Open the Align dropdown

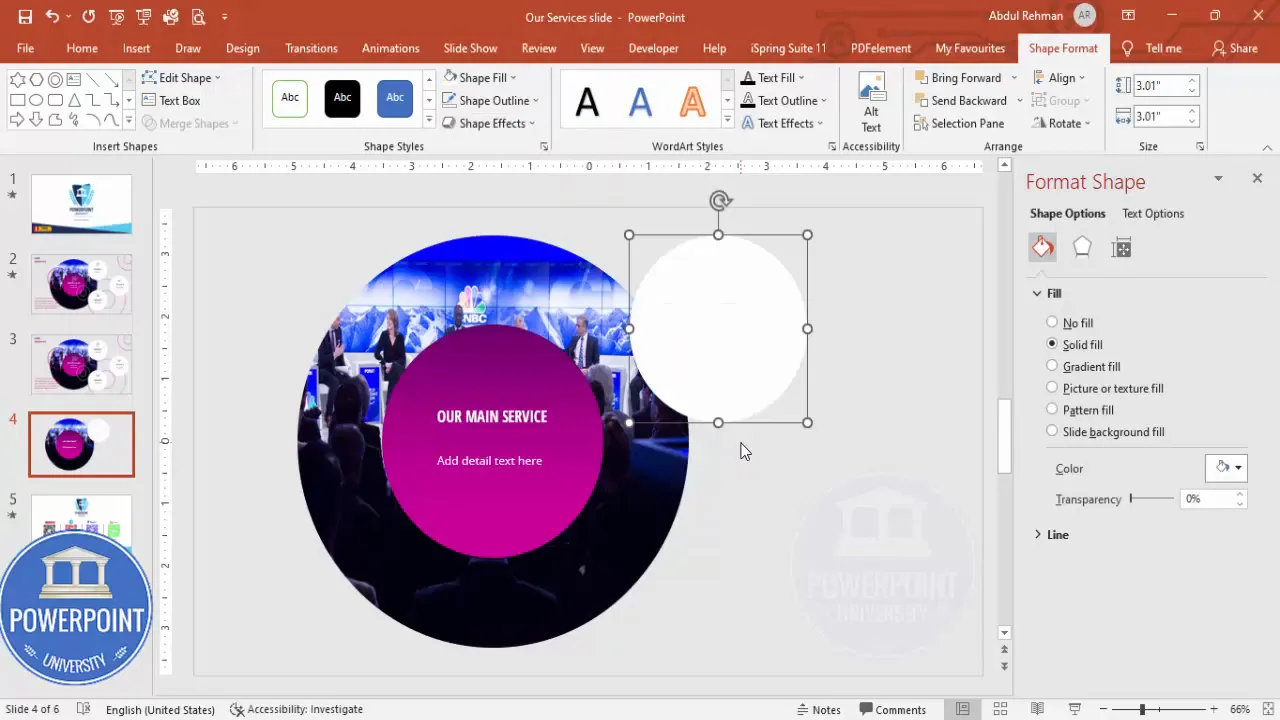pyautogui.click(x=1060, y=78)
